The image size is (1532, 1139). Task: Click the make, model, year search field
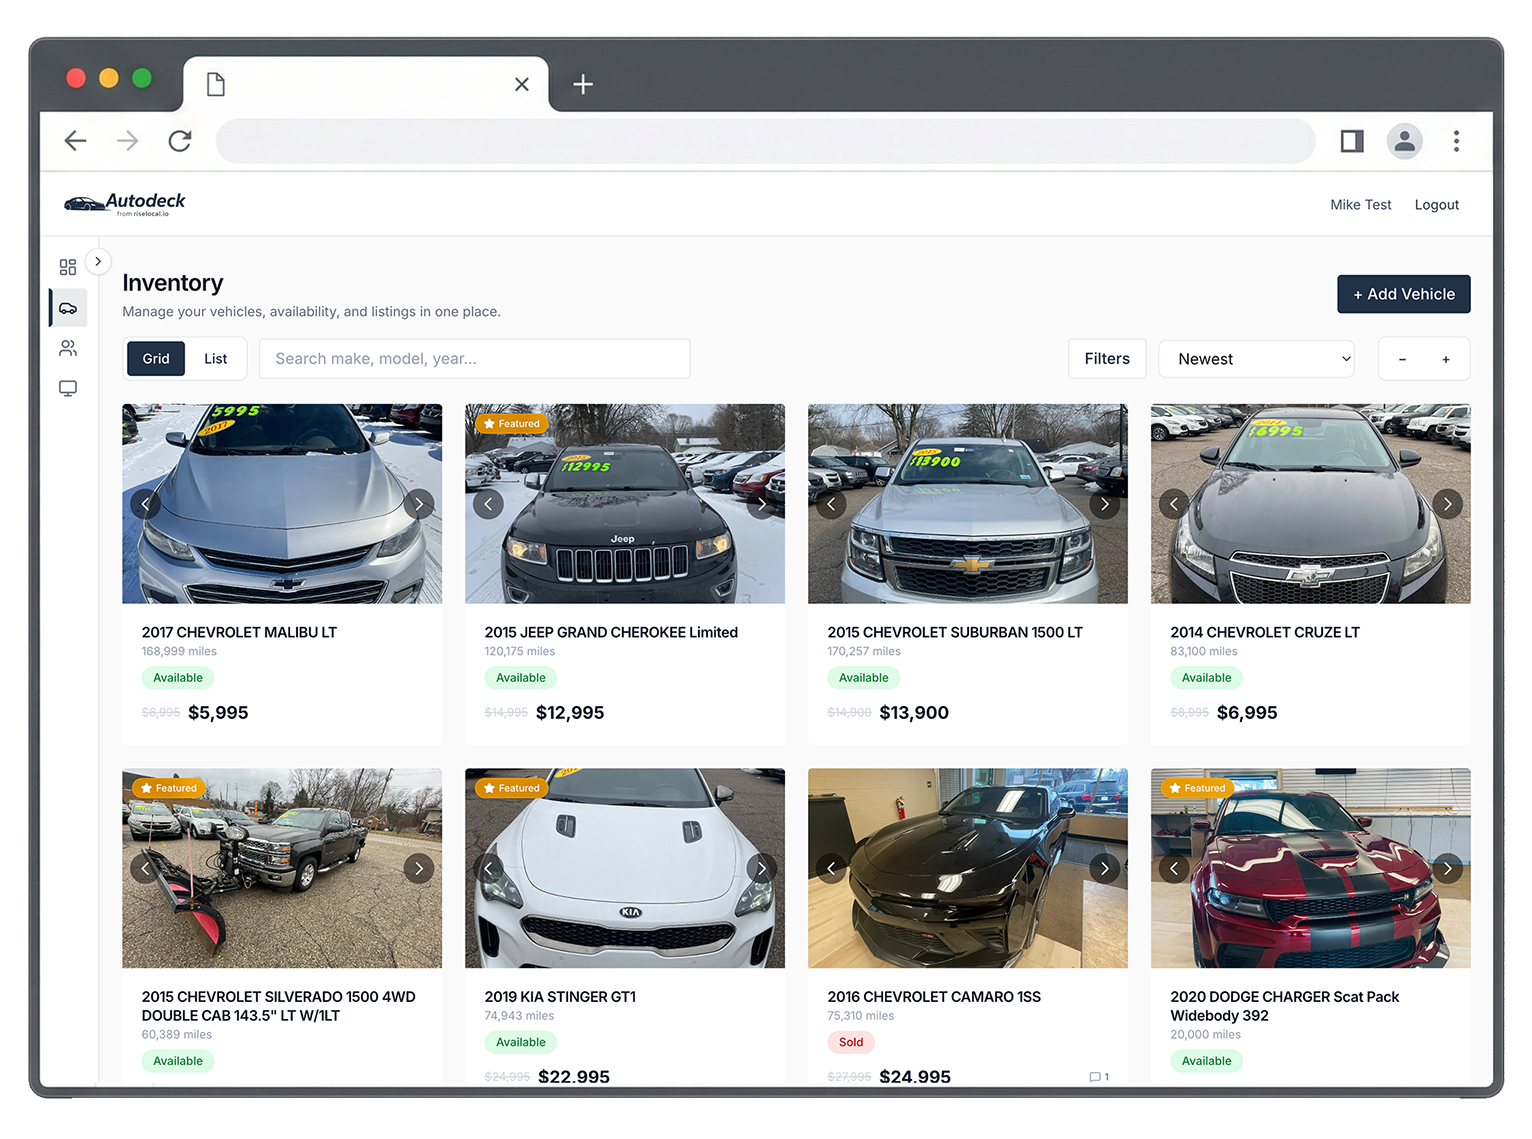(x=474, y=358)
